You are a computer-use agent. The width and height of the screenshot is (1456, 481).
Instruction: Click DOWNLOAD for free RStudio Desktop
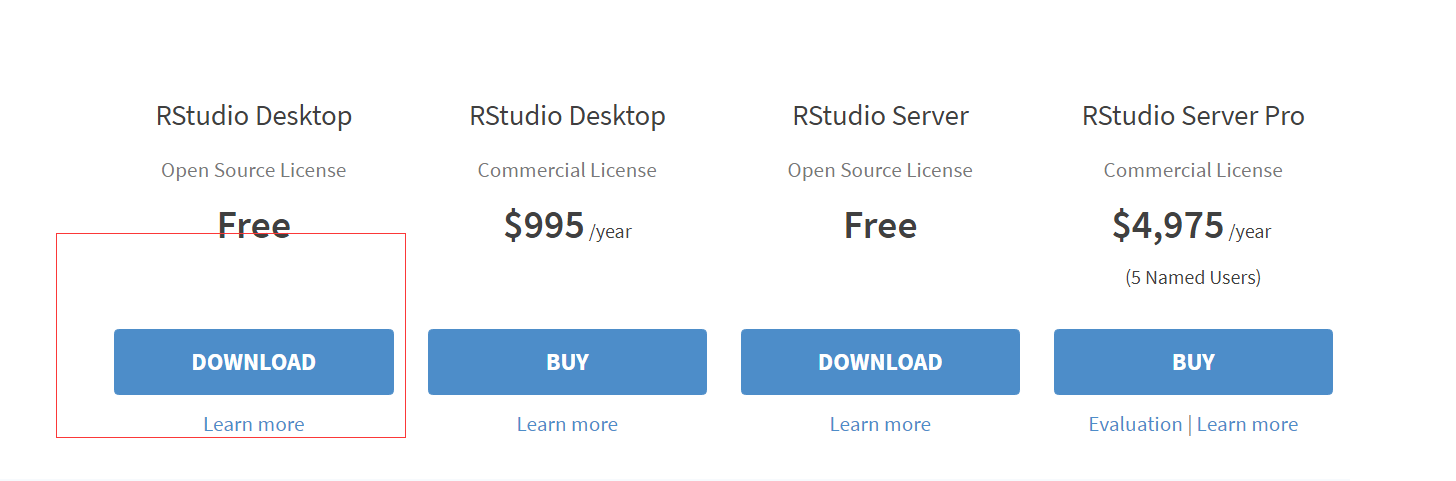click(254, 362)
